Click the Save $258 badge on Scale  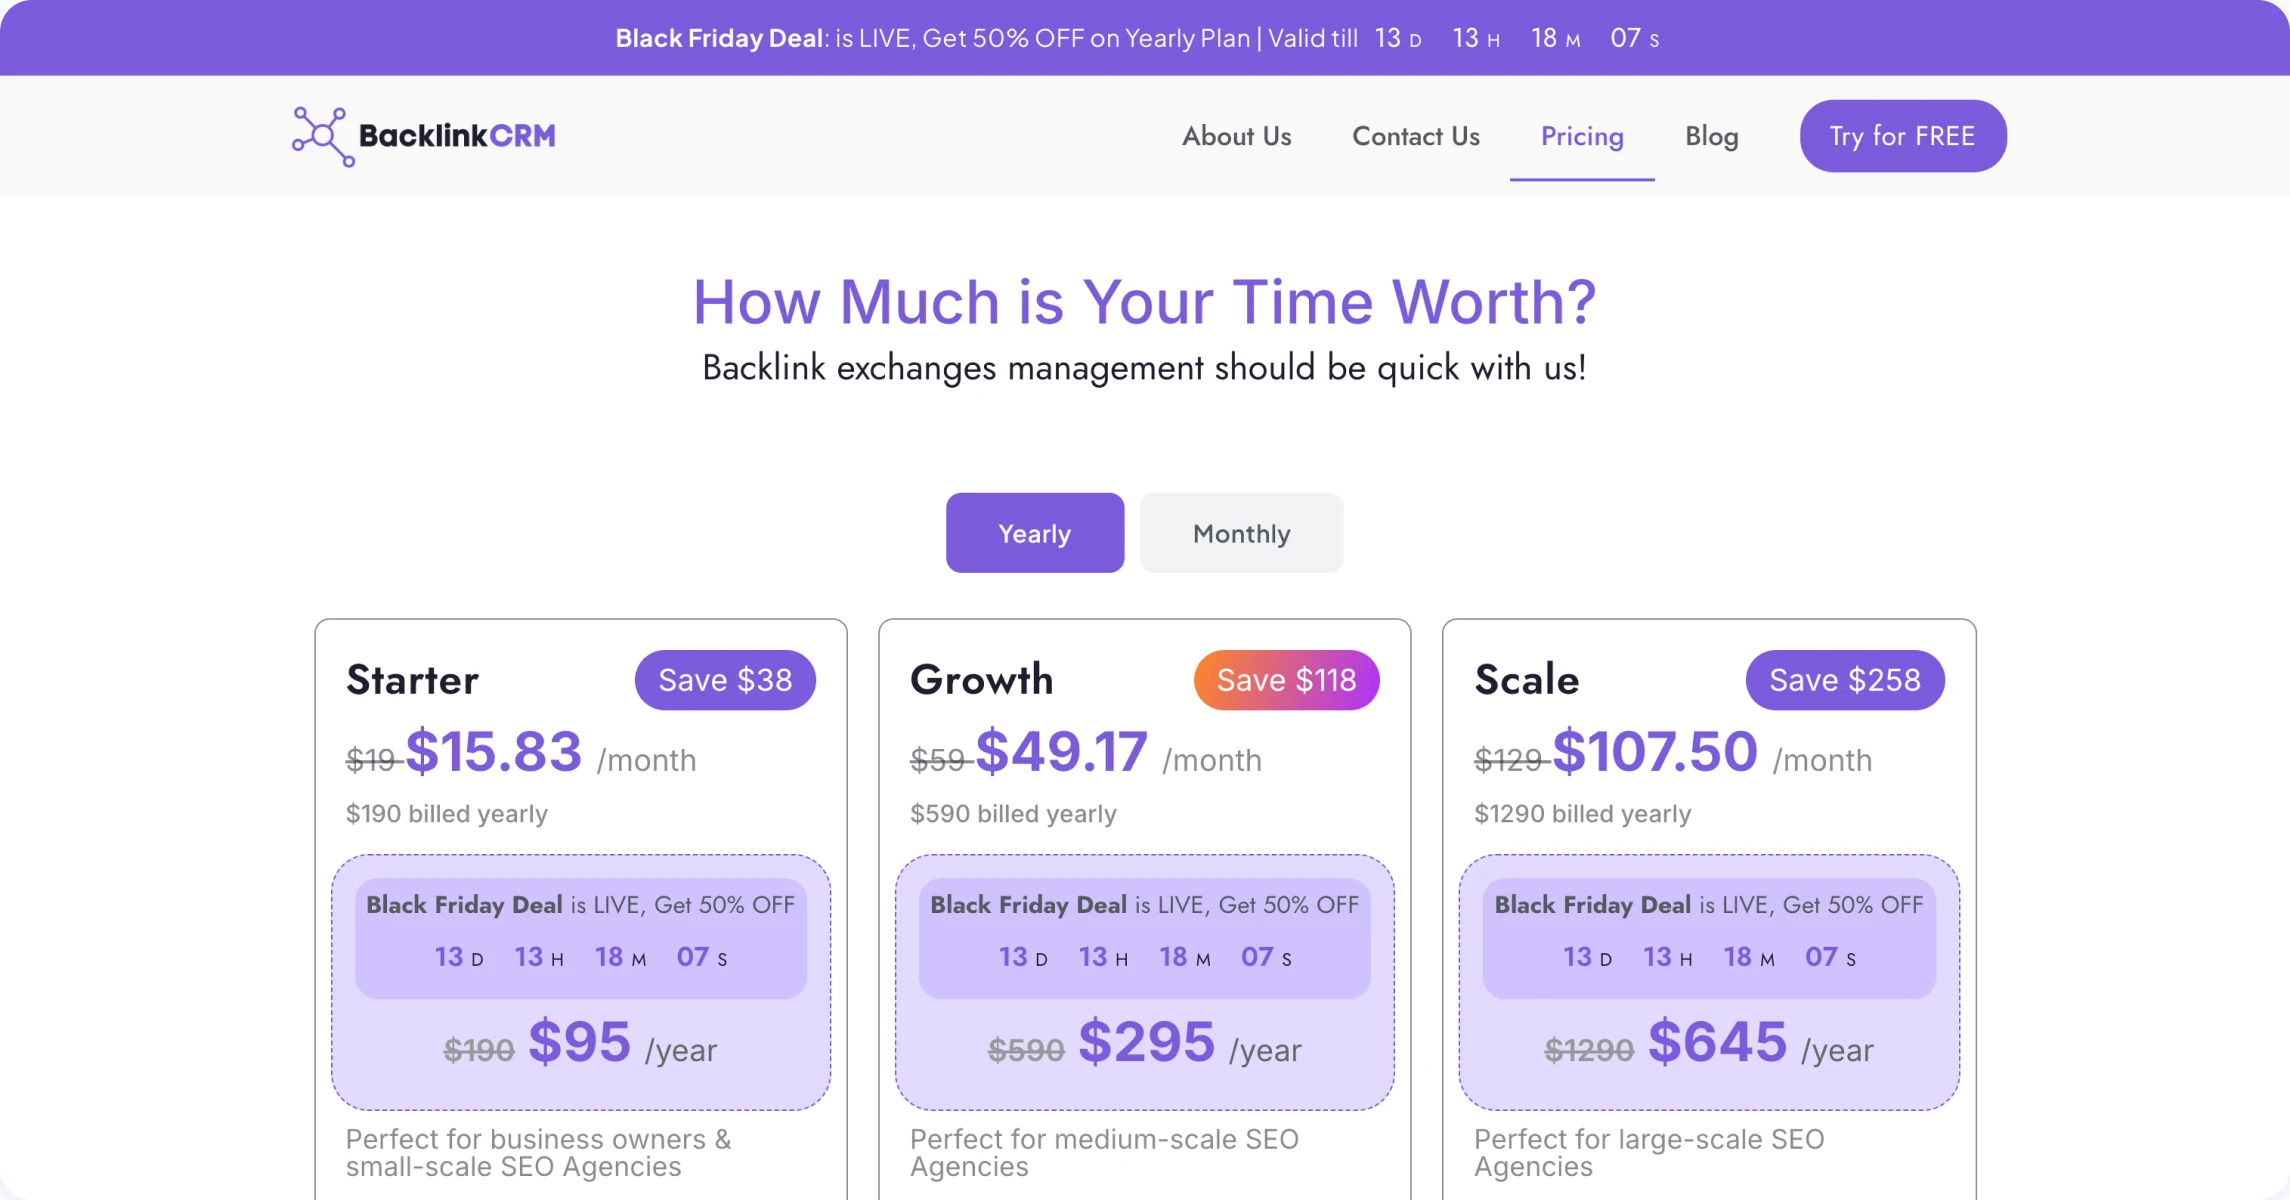click(x=1844, y=680)
